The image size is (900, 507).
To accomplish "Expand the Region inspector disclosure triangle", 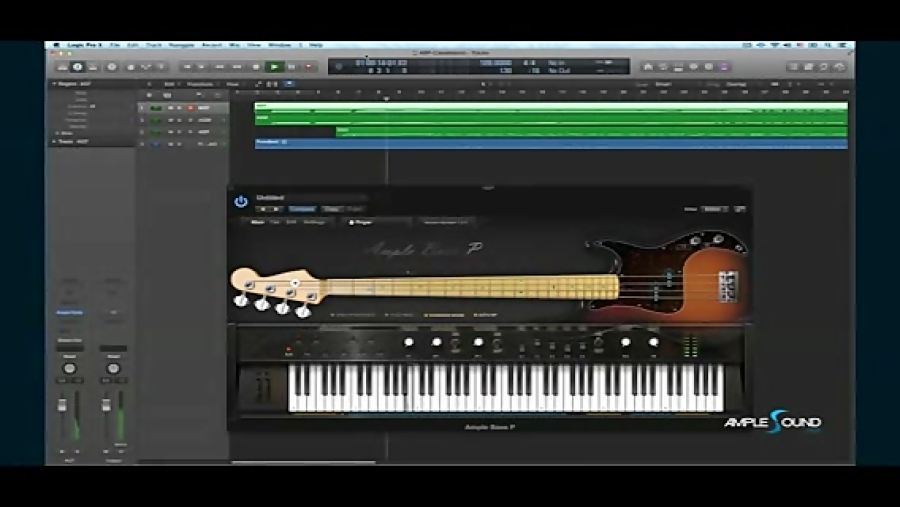I will pos(55,84).
